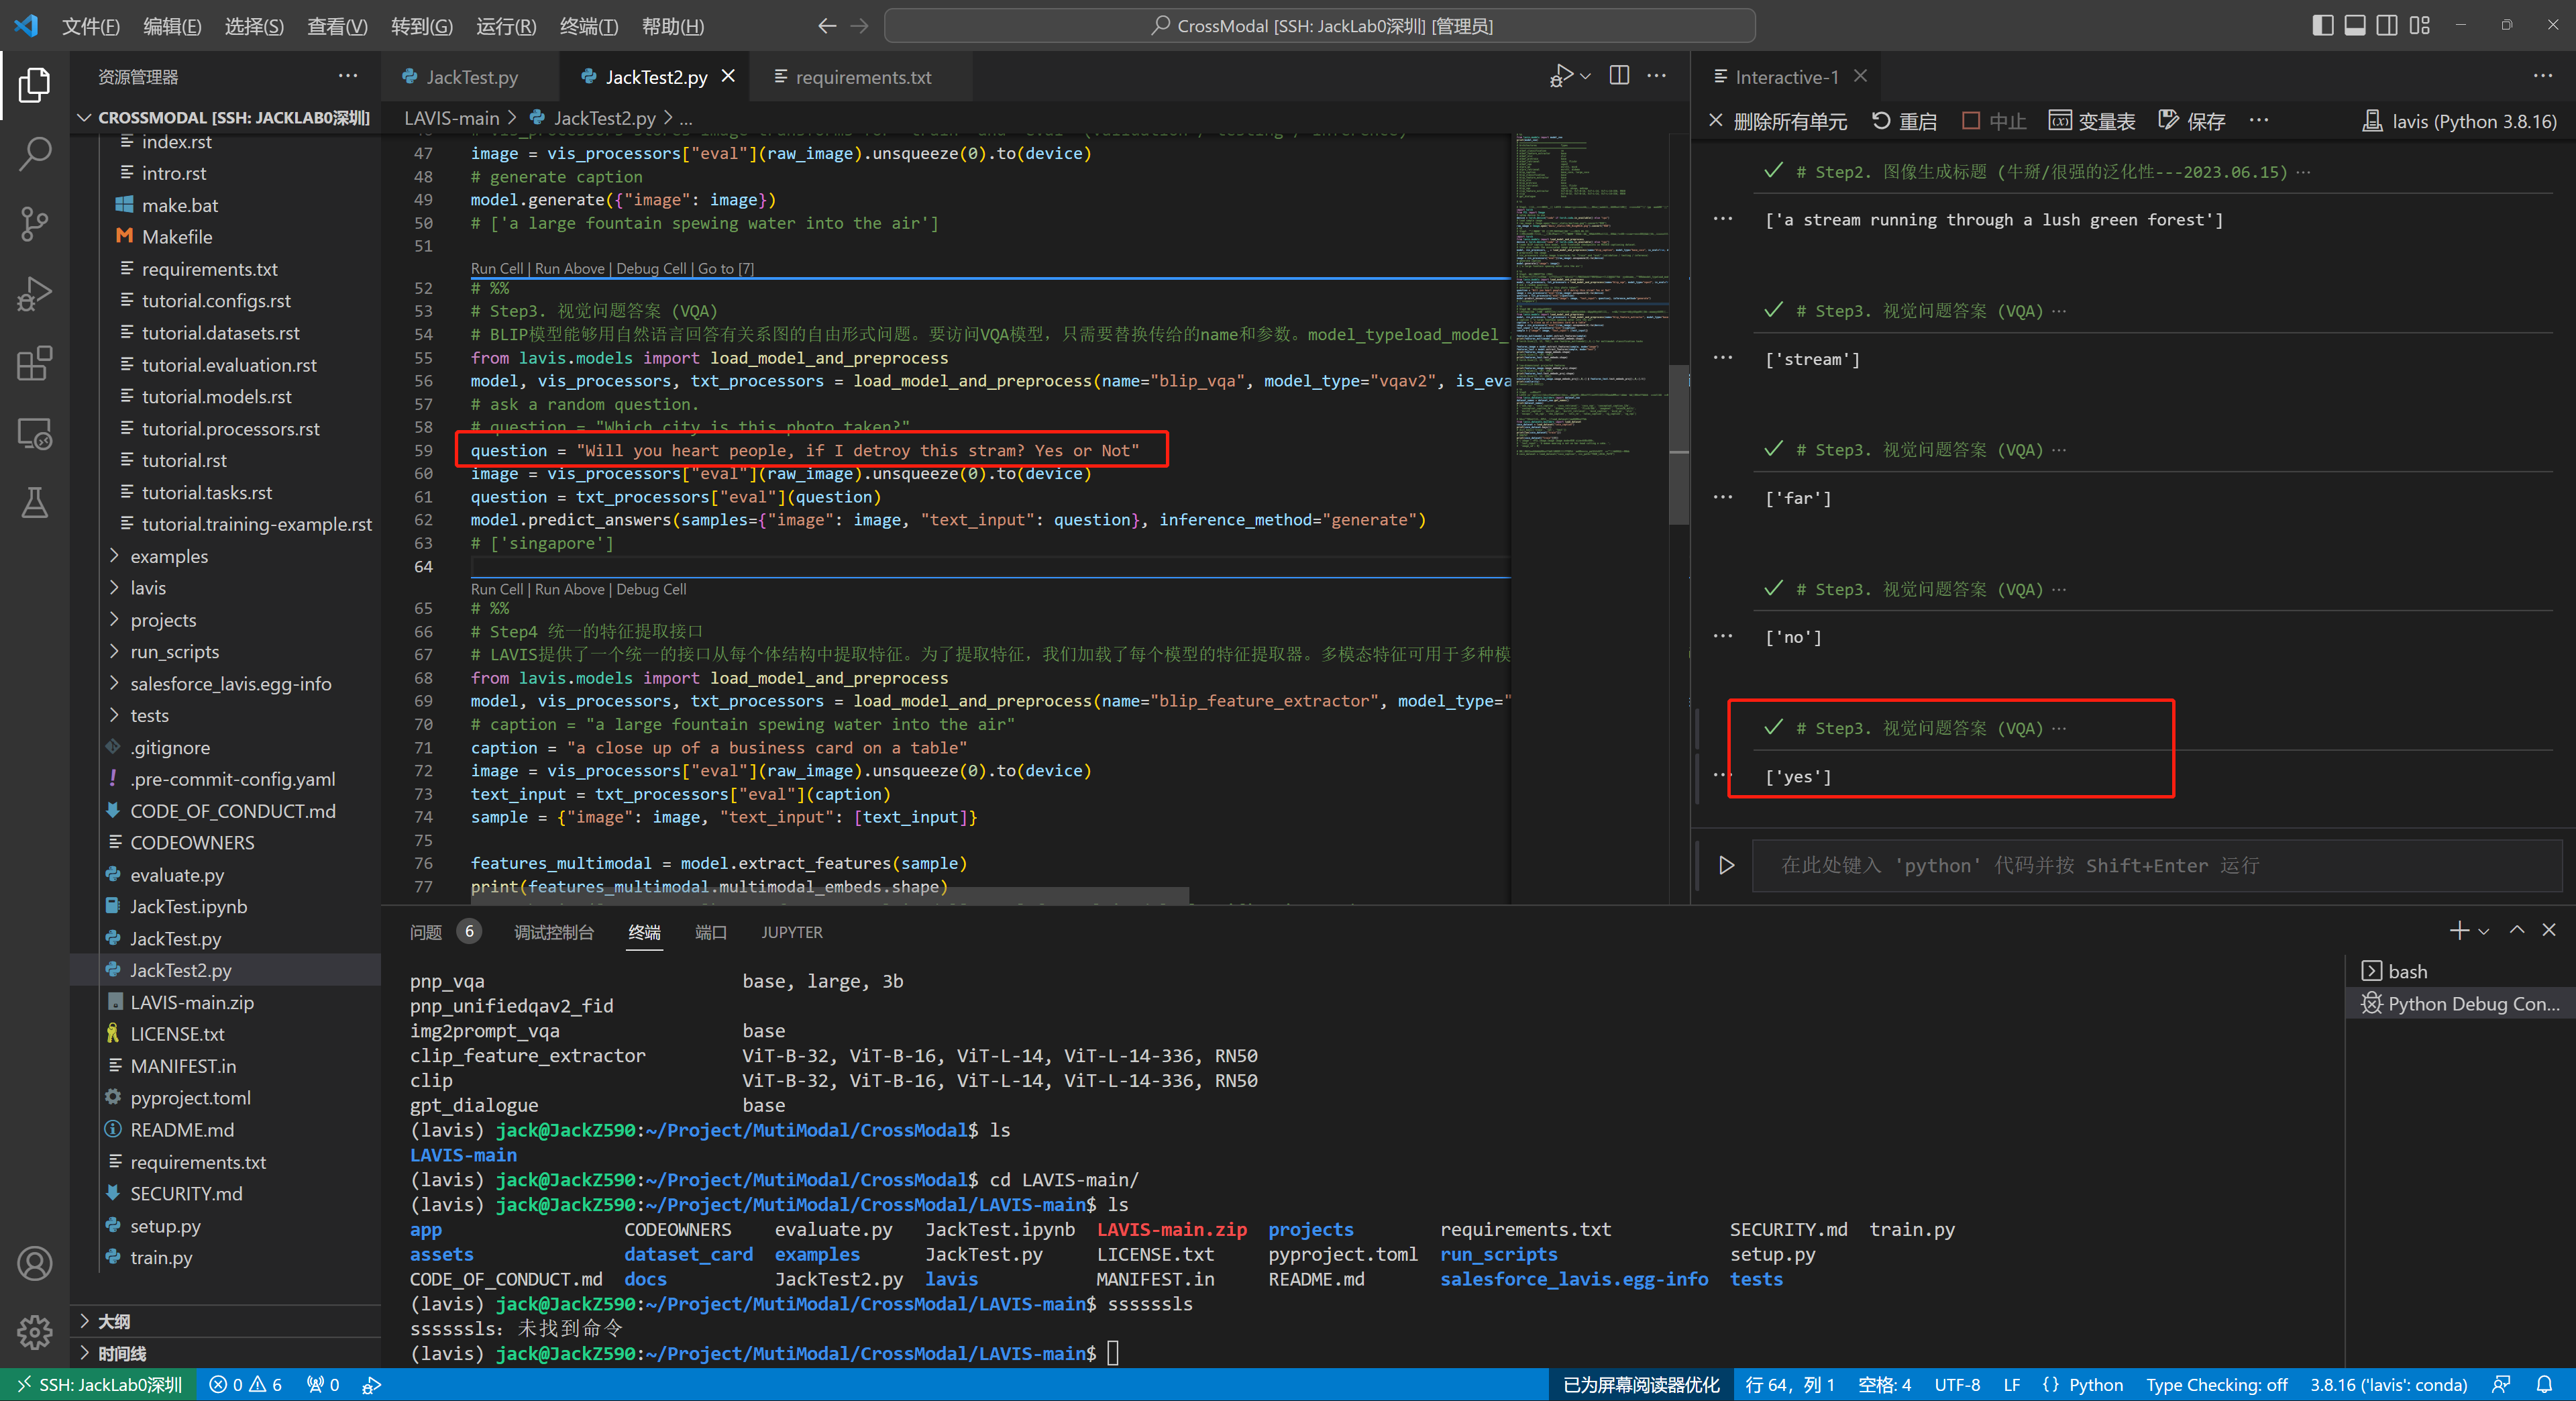This screenshot has height=1401, width=2576.
Task: Click the go back arrow in title bar
Action: click(x=827, y=26)
